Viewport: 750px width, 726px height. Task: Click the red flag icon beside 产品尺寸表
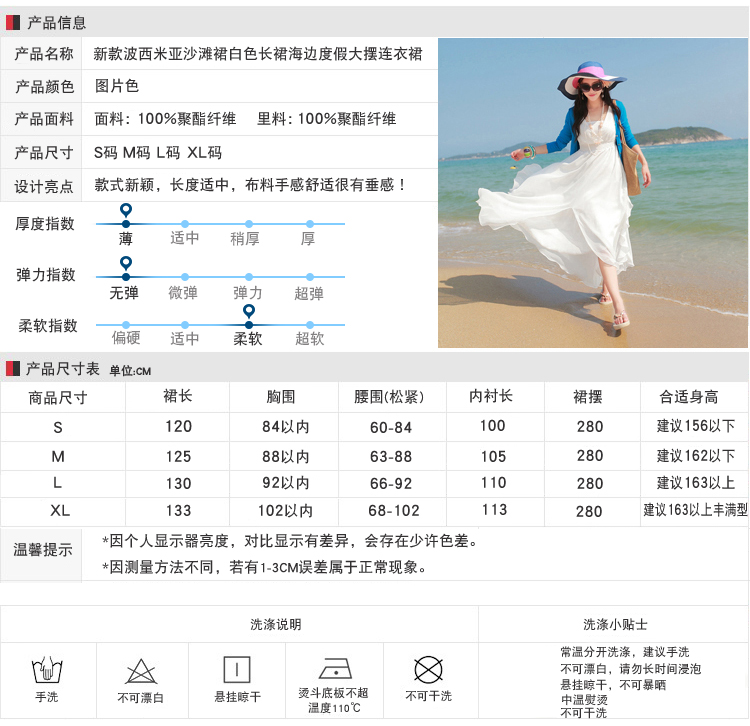[13, 368]
